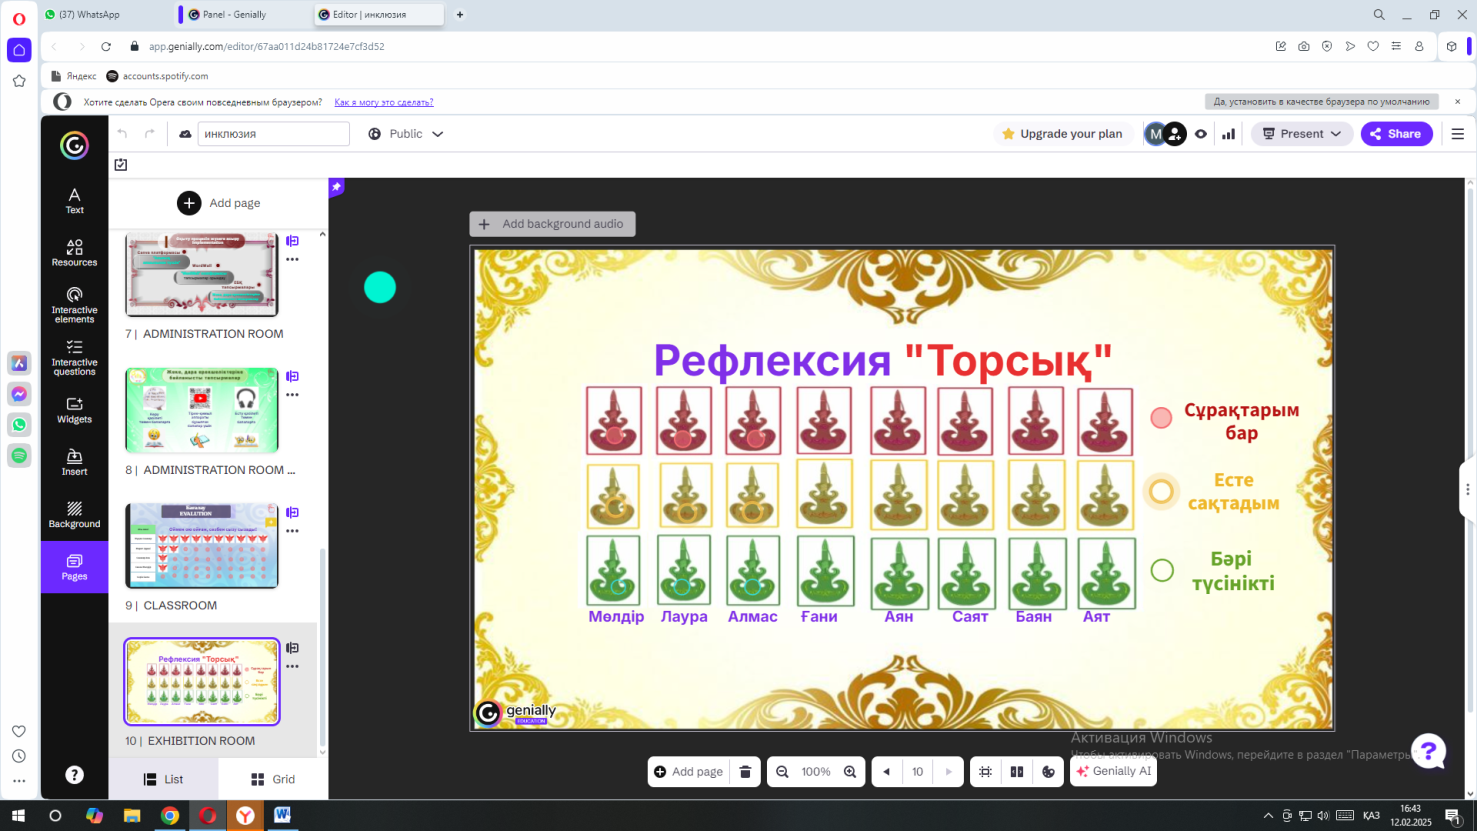Click the green torsyk above Аят
1477x831 pixels.
click(1106, 573)
